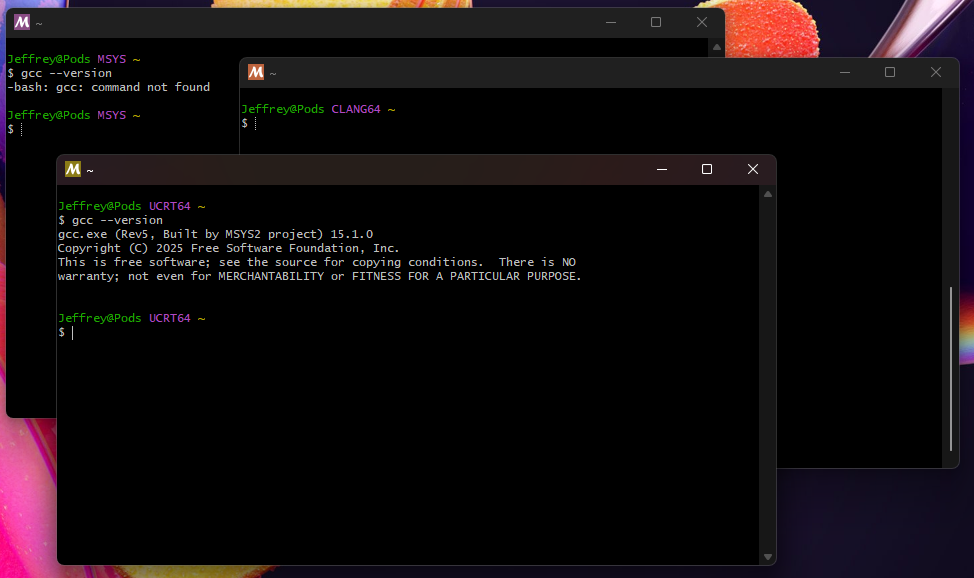Close the UCRT64 terminal window

click(x=753, y=169)
